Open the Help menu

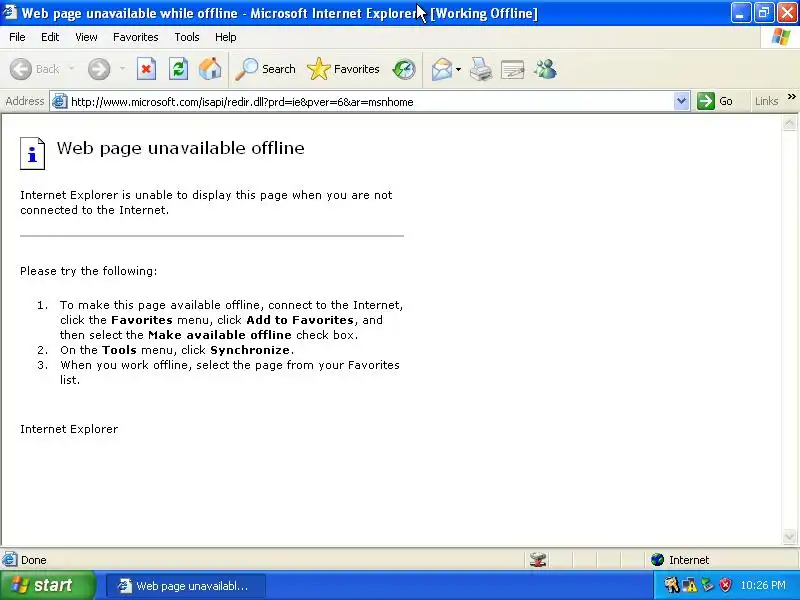tap(226, 37)
